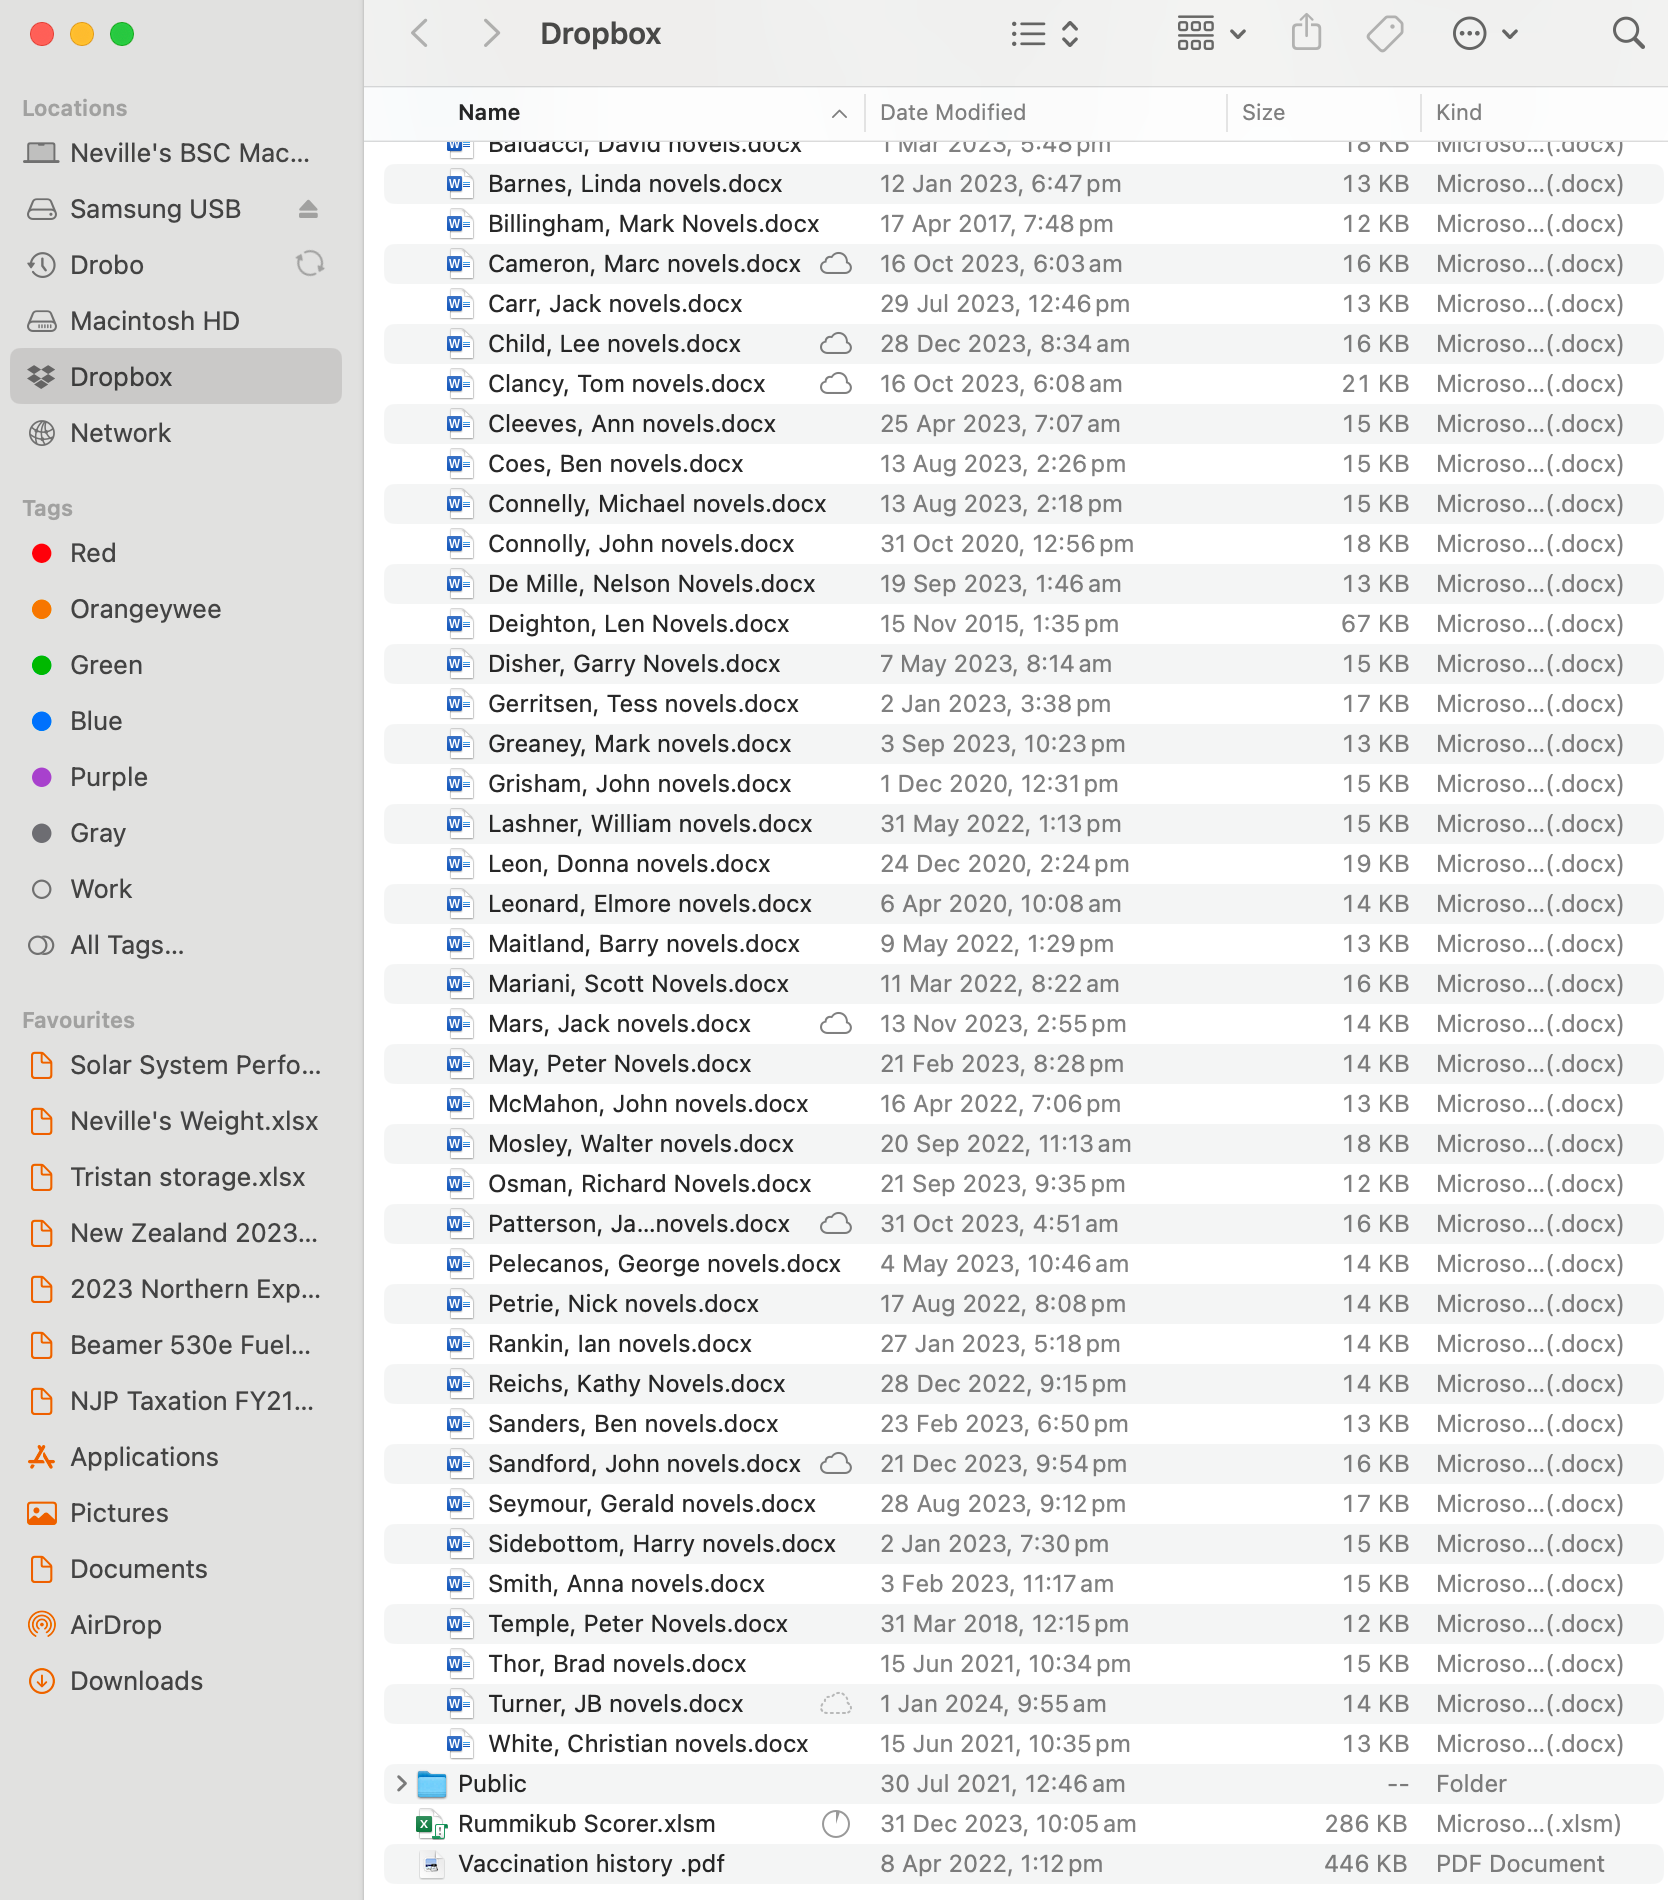1668x1900 pixels.
Task: Select the Red tag
Action: [176, 553]
